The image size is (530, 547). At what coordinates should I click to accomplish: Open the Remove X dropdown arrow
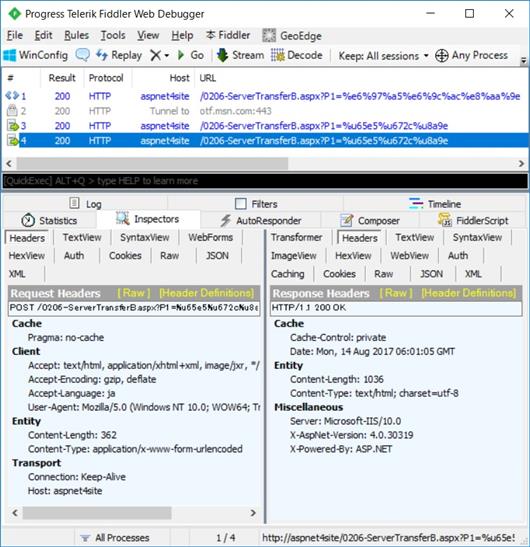pos(166,56)
